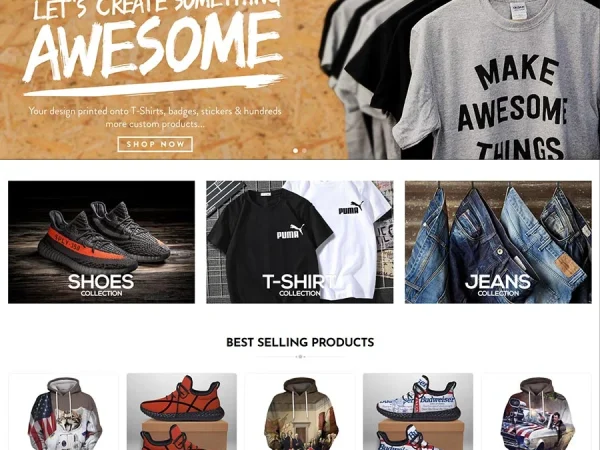This screenshot has height=450, width=600.
Task: Open the SHOES collection banner
Action: click(101, 242)
